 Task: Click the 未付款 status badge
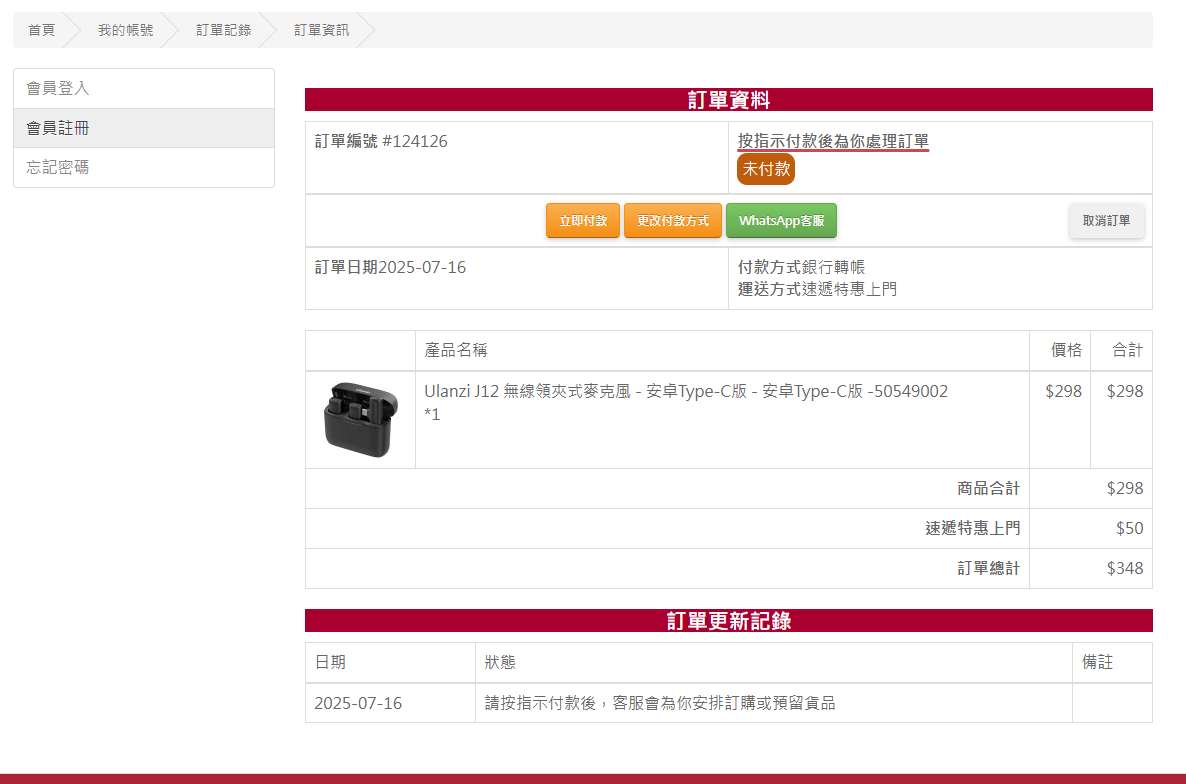point(765,169)
